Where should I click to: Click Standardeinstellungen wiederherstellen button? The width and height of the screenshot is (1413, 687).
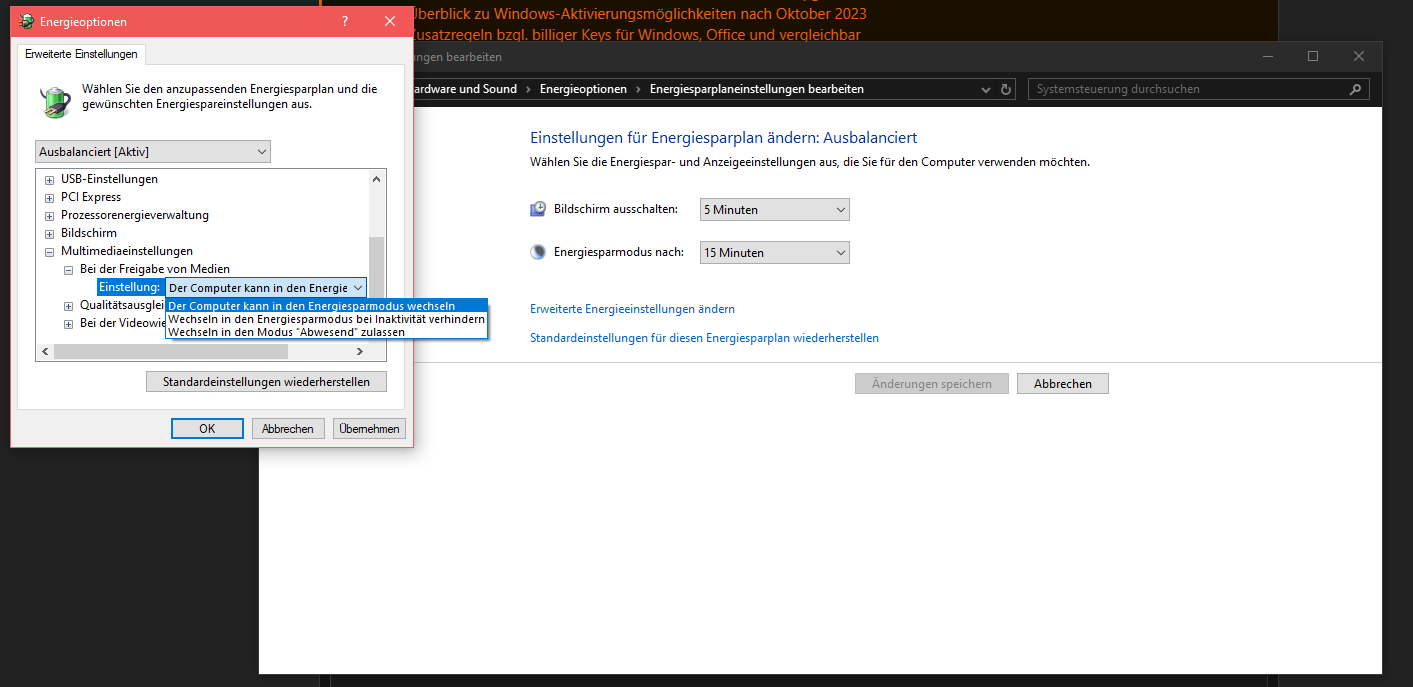[x=266, y=382]
